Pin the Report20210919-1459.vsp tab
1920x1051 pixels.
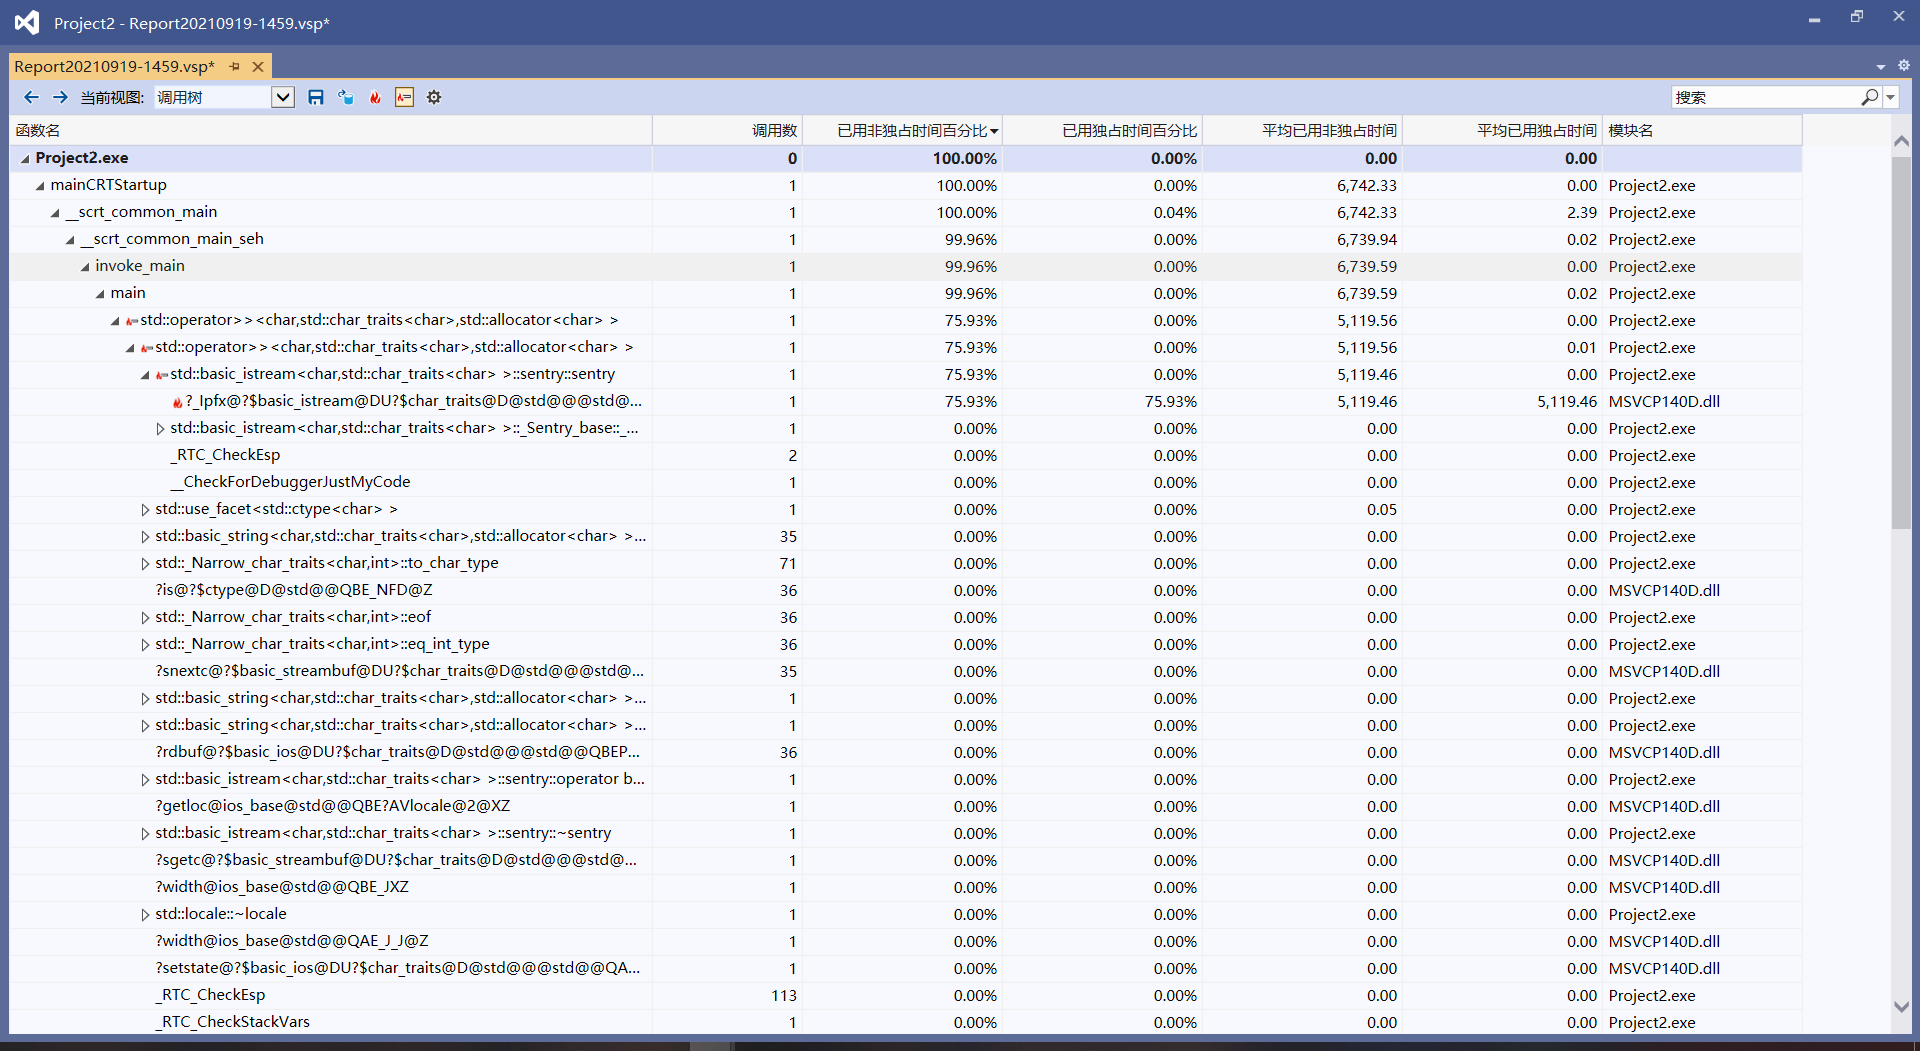pyautogui.click(x=235, y=66)
